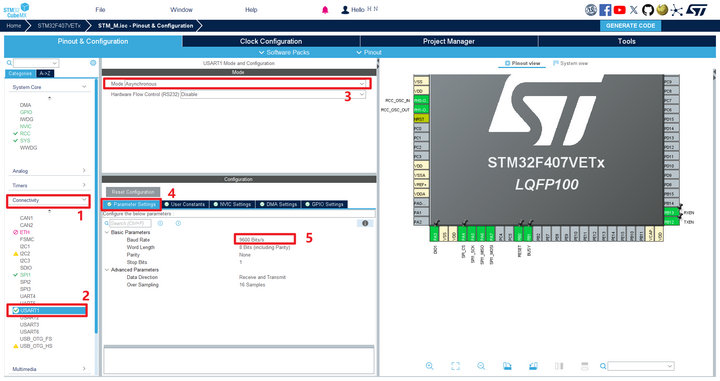
Task: Zoom out of the pinout view
Action: click(x=481, y=366)
